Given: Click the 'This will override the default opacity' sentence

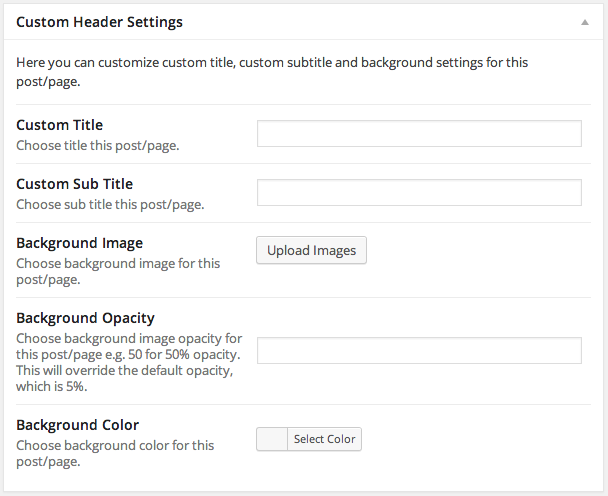Looking at the screenshot, I should (125, 378).
